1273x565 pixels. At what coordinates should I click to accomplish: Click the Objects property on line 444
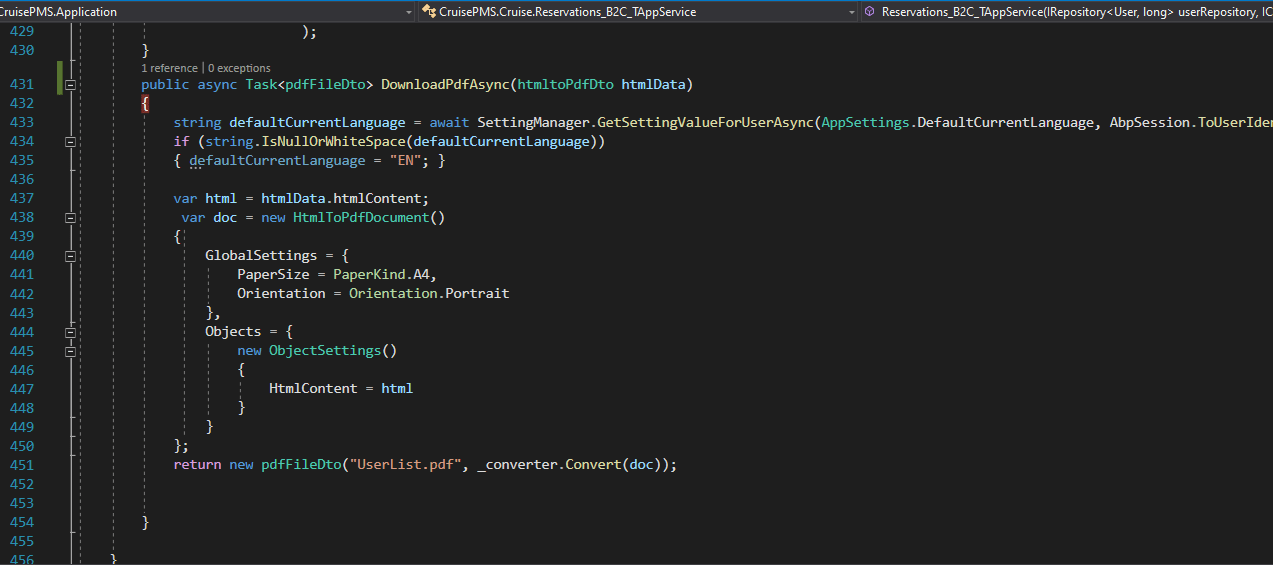pyautogui.click(x=233, y=332)
